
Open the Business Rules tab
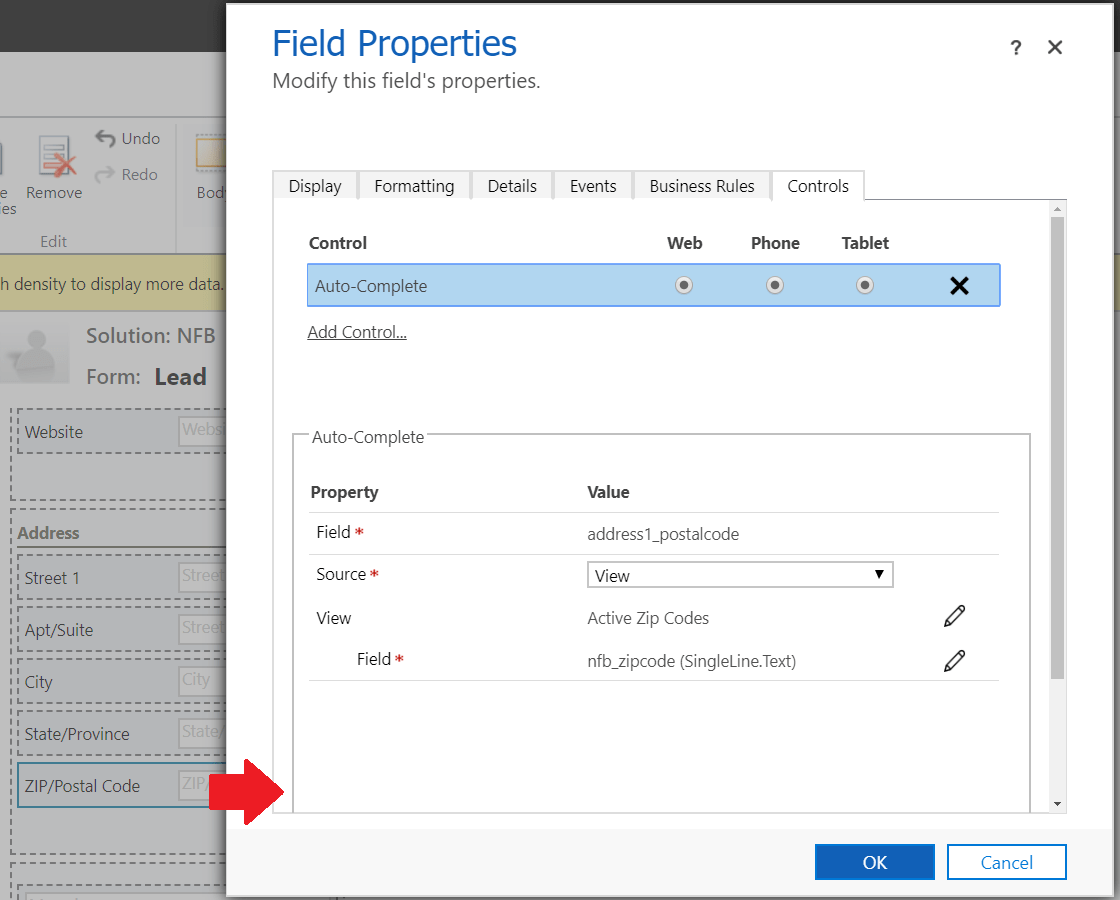pos(702,186)
